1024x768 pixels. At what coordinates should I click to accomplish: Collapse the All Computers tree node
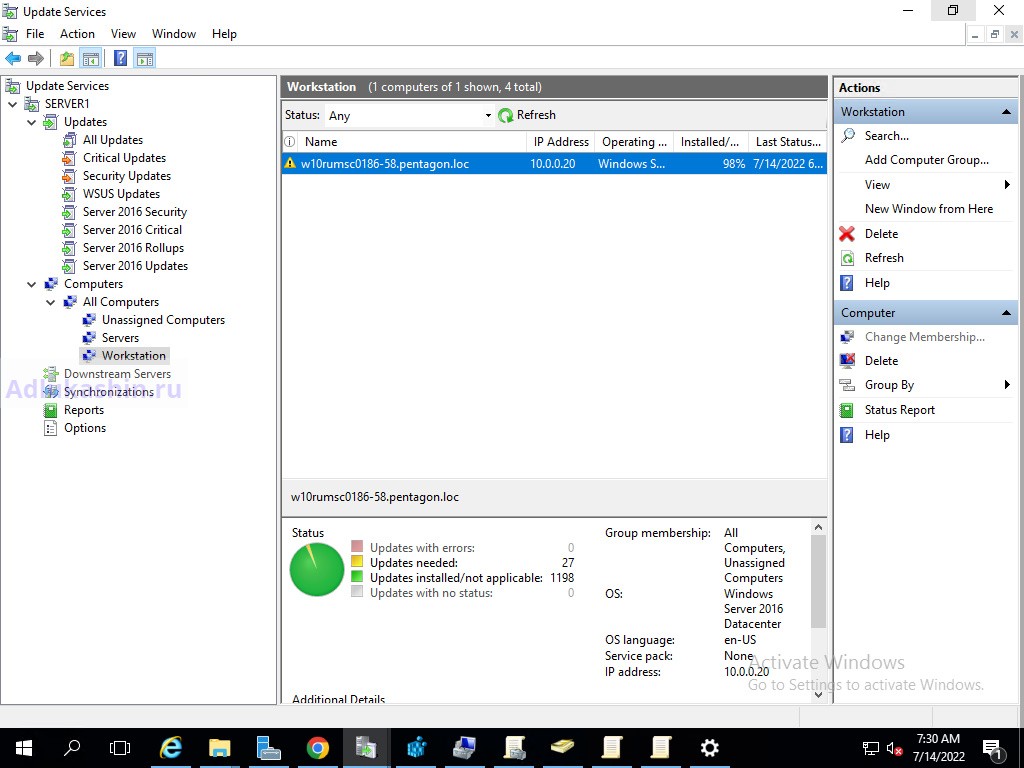tap(51, 302)
